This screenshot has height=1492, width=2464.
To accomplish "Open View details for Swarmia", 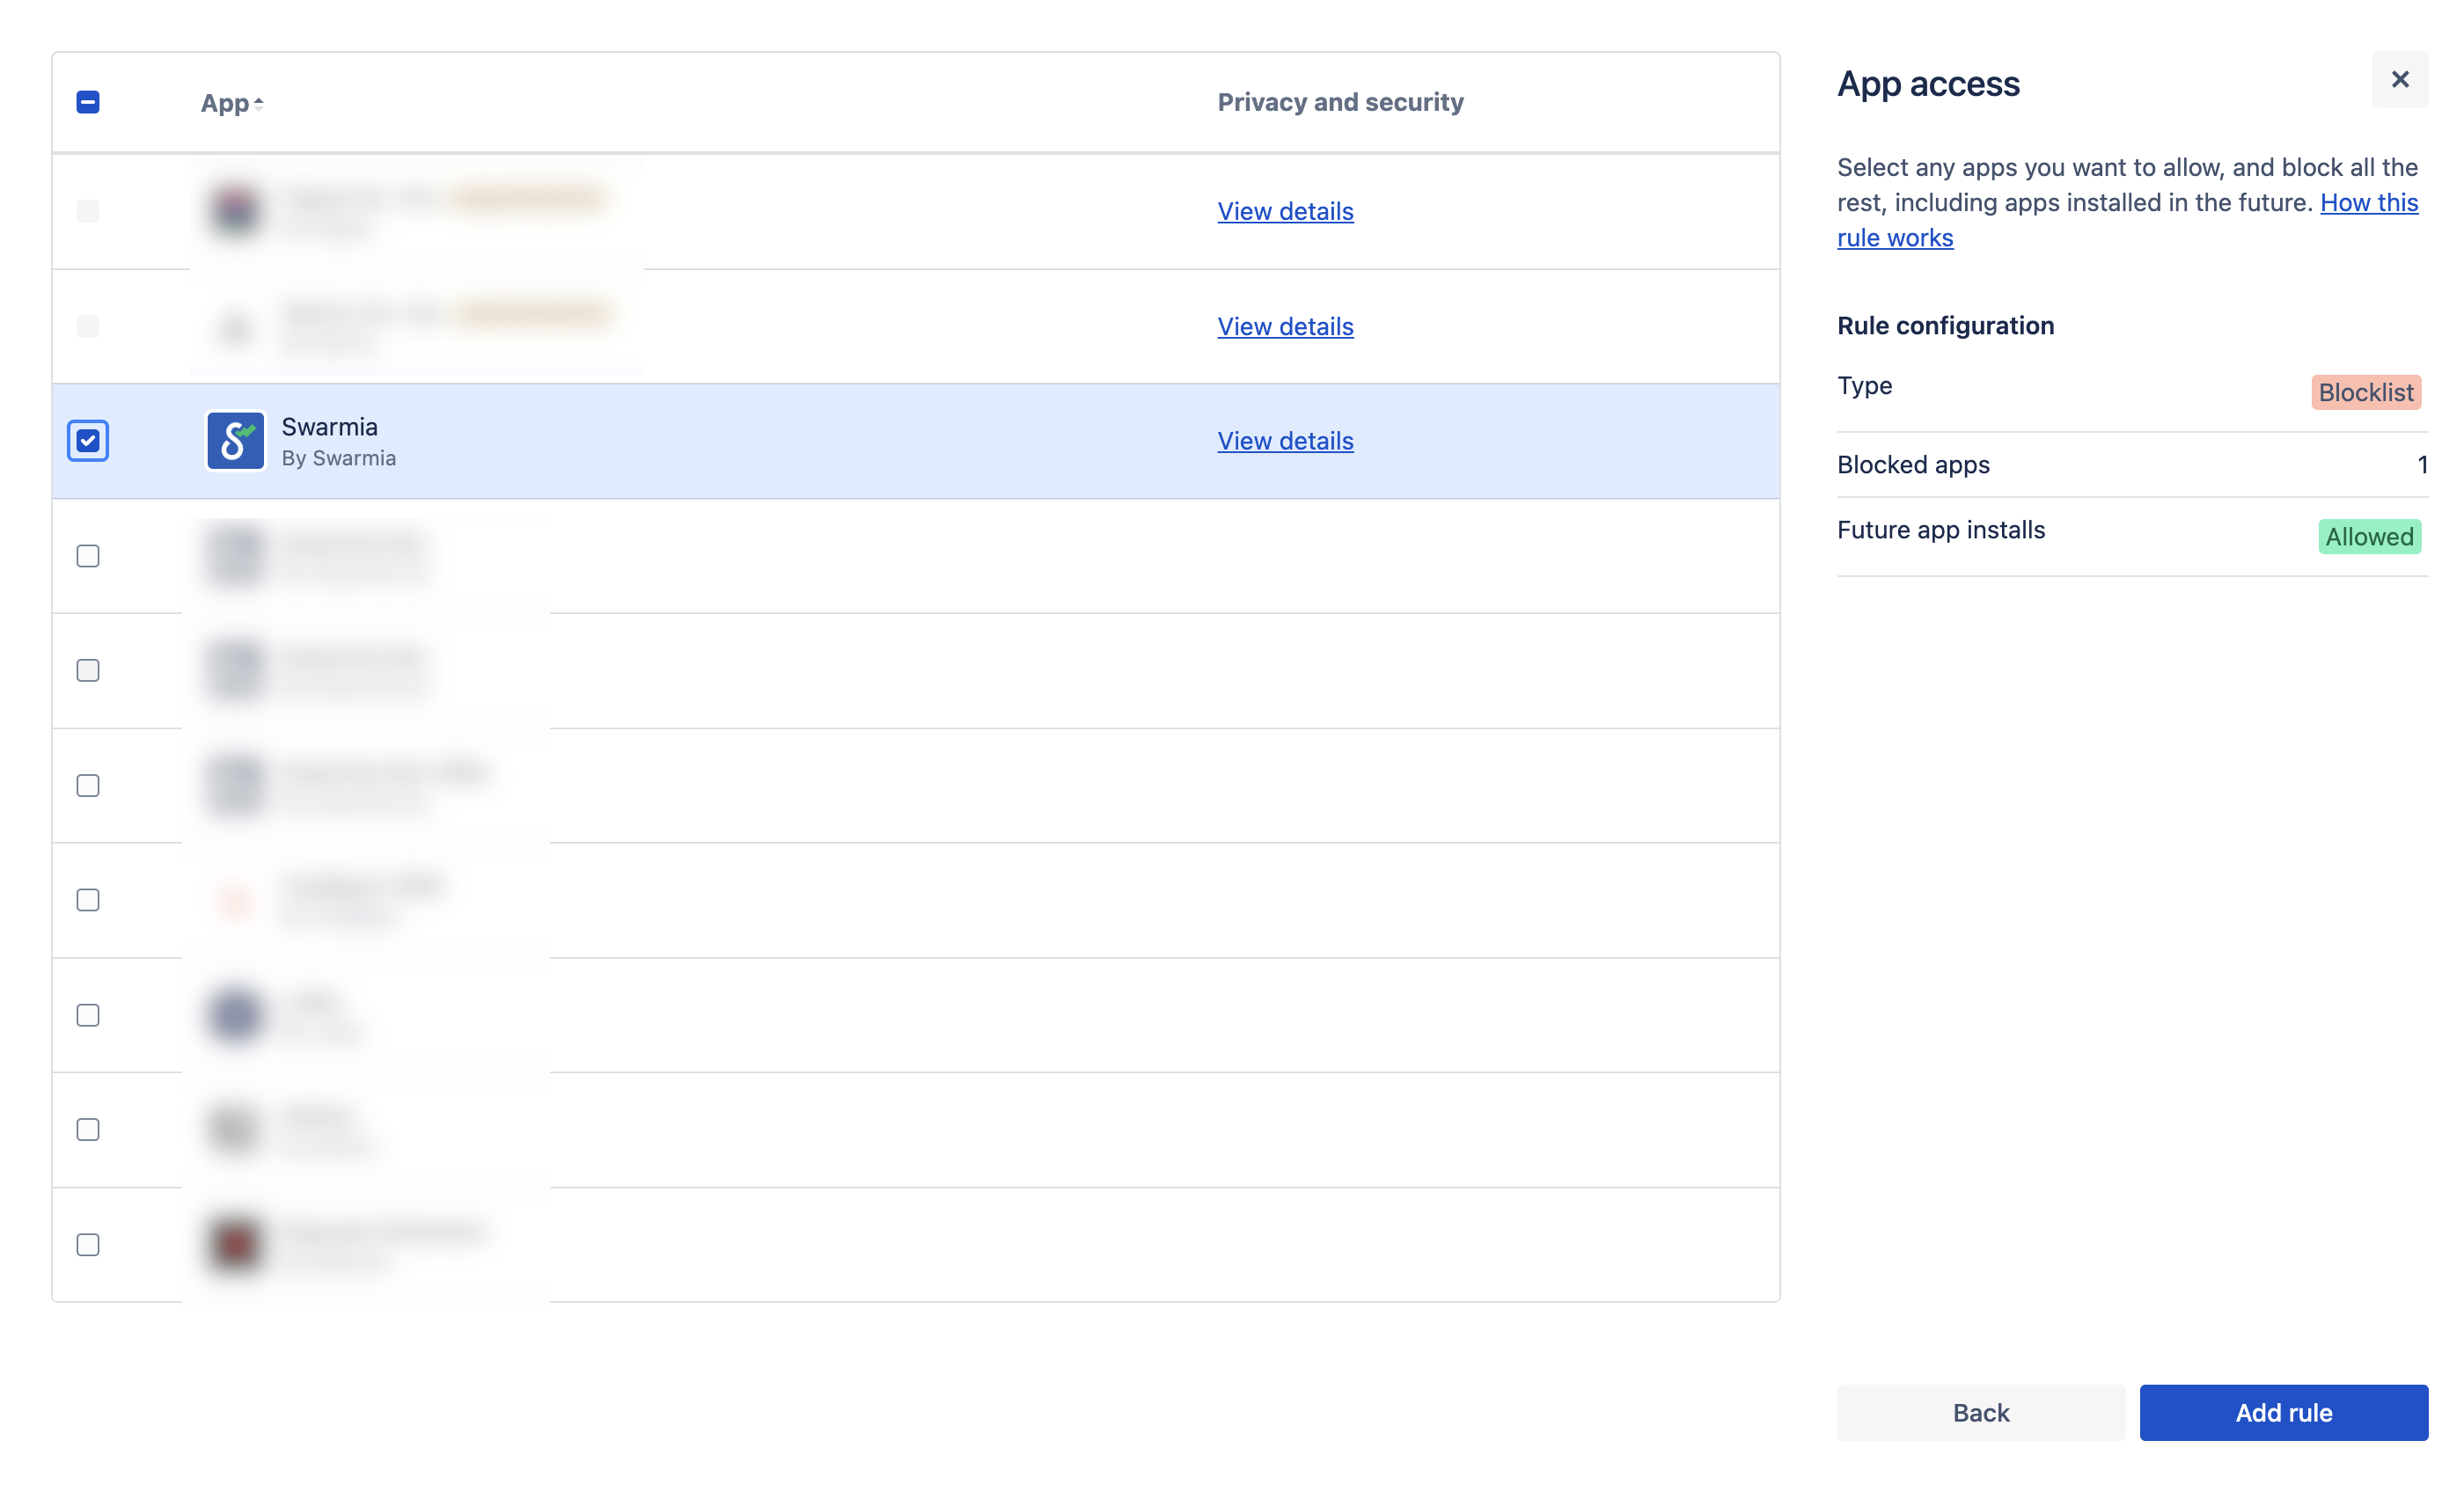I will click(x=1285, y=441).
